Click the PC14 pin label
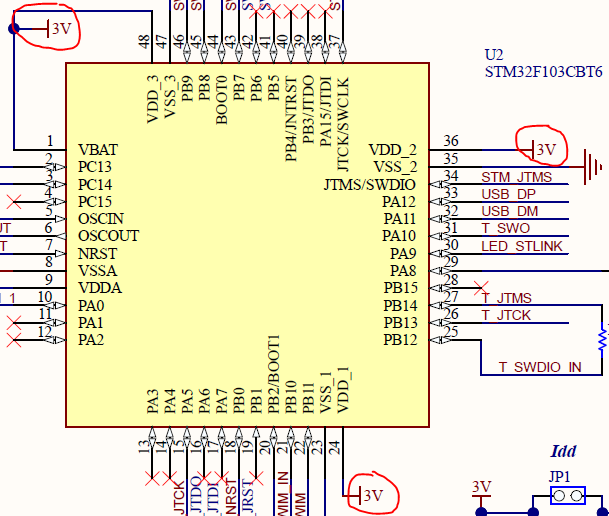This screenshot has height=516, width=609. coord(95,184)
